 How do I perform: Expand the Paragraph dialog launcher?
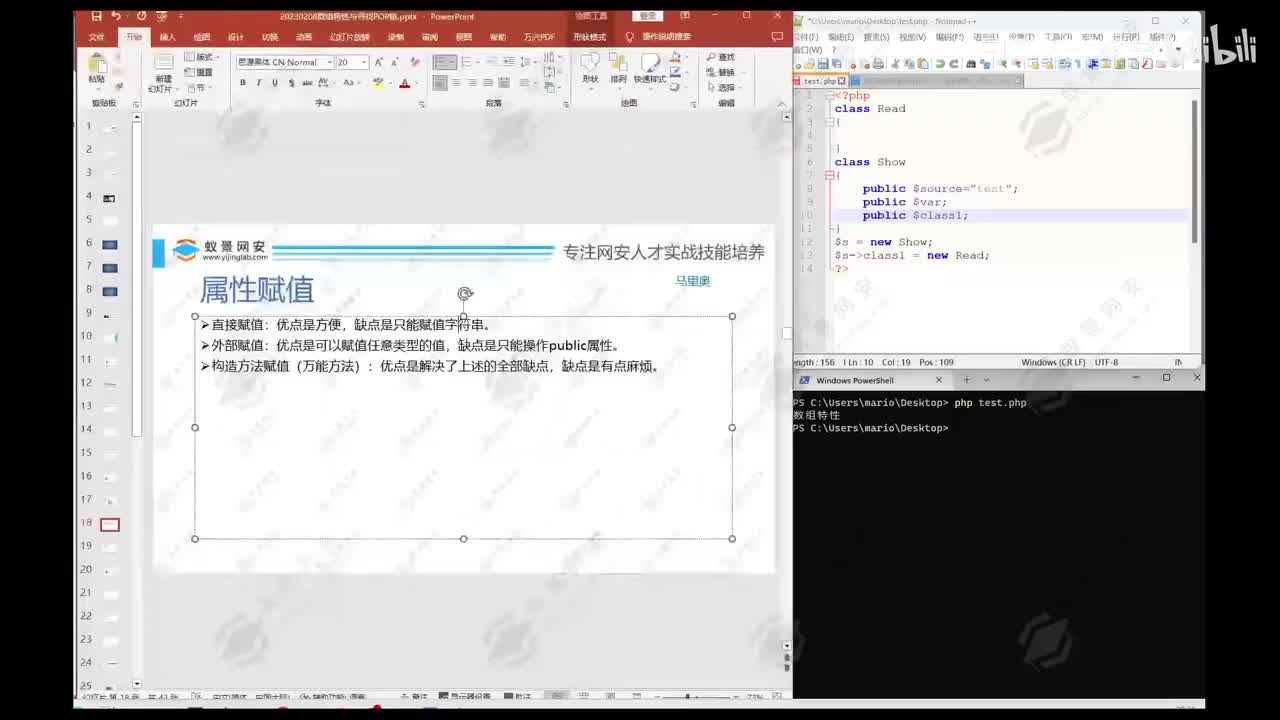coord(566,103)
